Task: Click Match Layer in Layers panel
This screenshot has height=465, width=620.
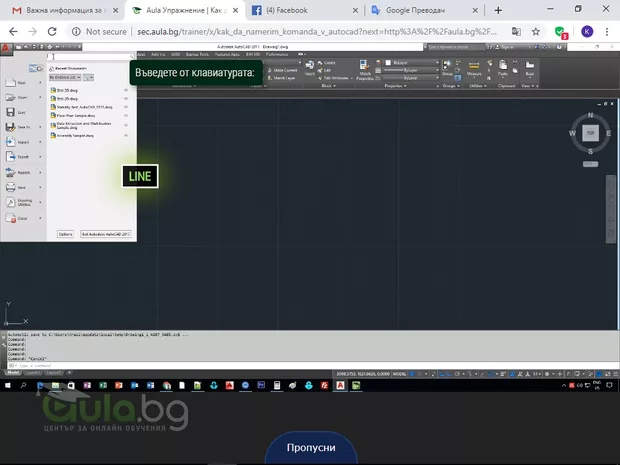Action: [x=281, y=78]
